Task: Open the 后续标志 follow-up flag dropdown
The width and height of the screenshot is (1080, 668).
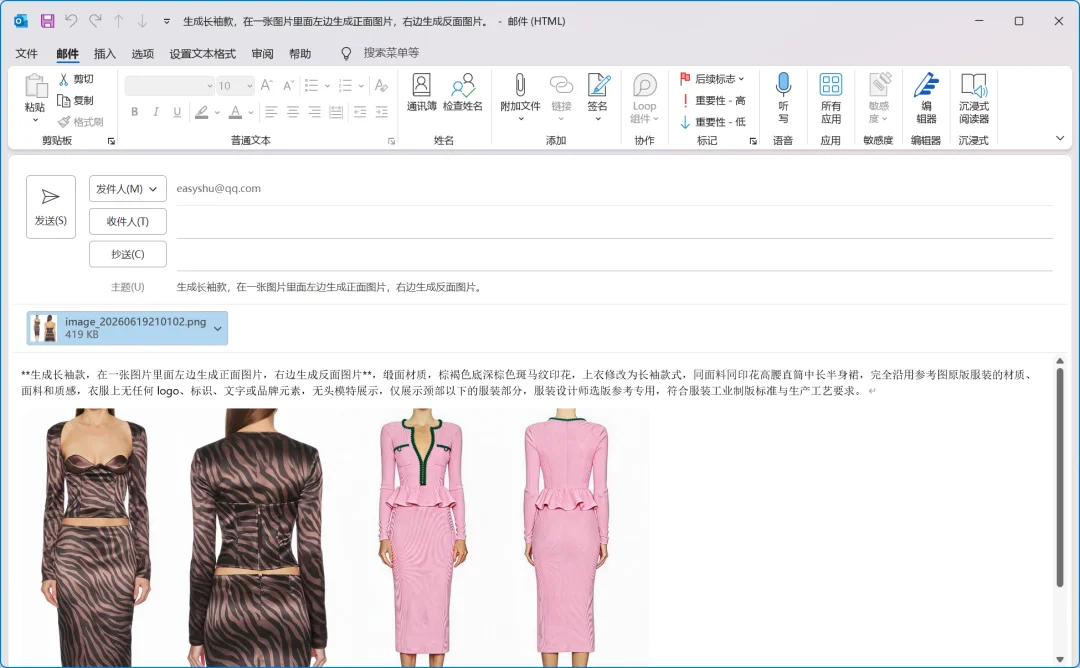Action: [713, 79]
